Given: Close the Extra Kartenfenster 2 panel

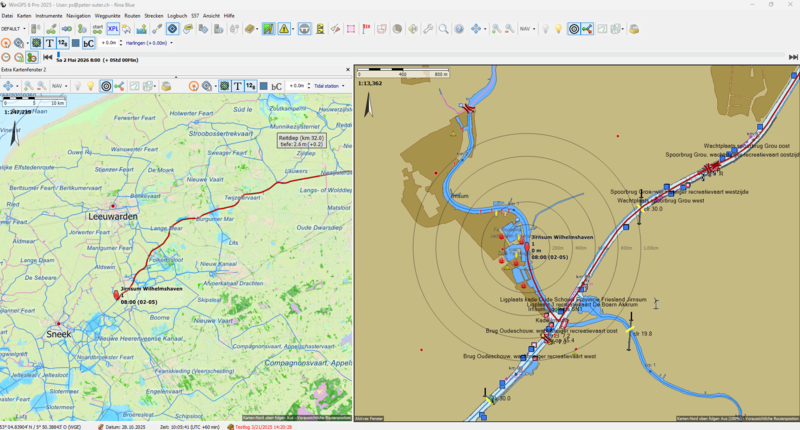Looking at the screenshot, I should tap(346, 70).
